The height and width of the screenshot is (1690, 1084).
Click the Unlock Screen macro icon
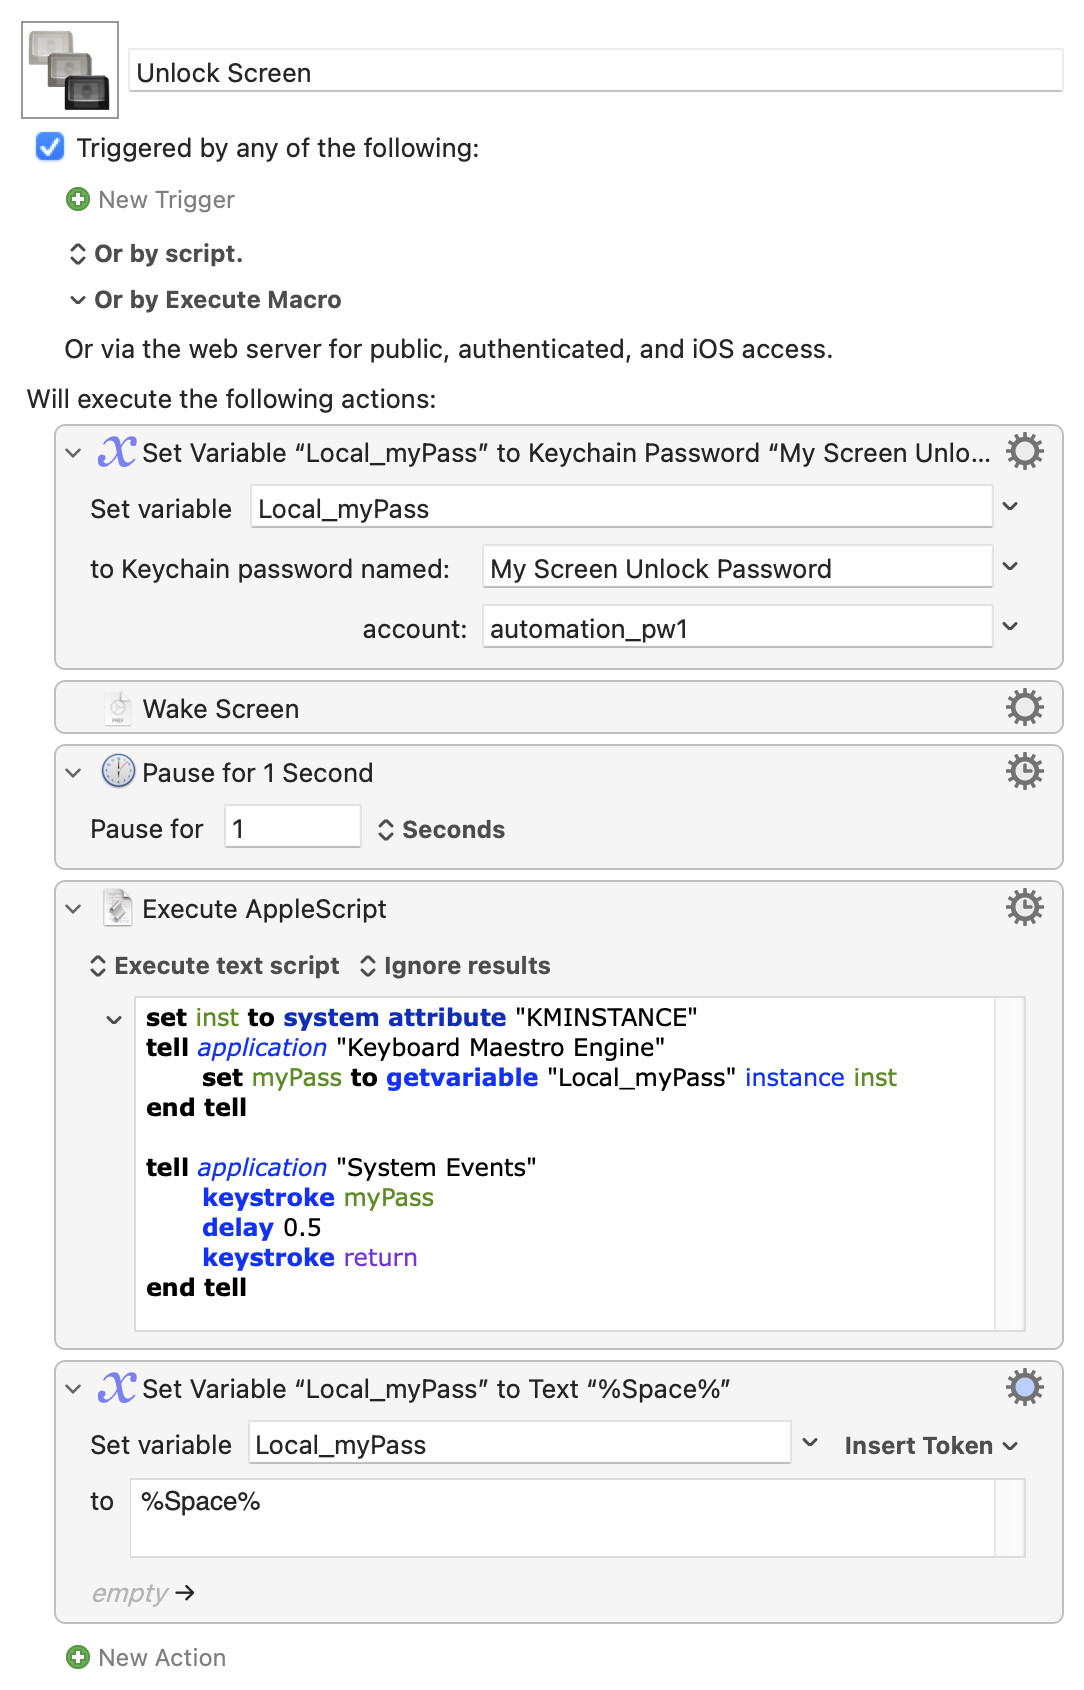(x=70, y=70)
